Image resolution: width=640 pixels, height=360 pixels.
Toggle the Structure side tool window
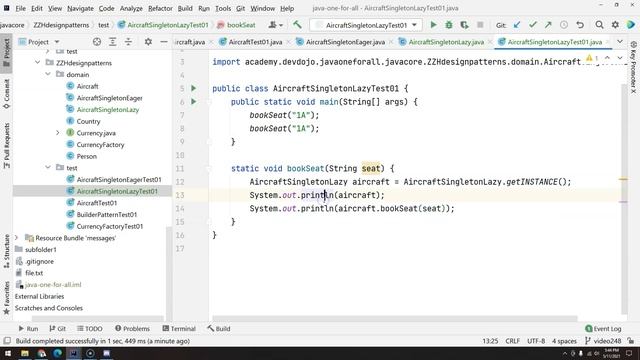(7, 251)
